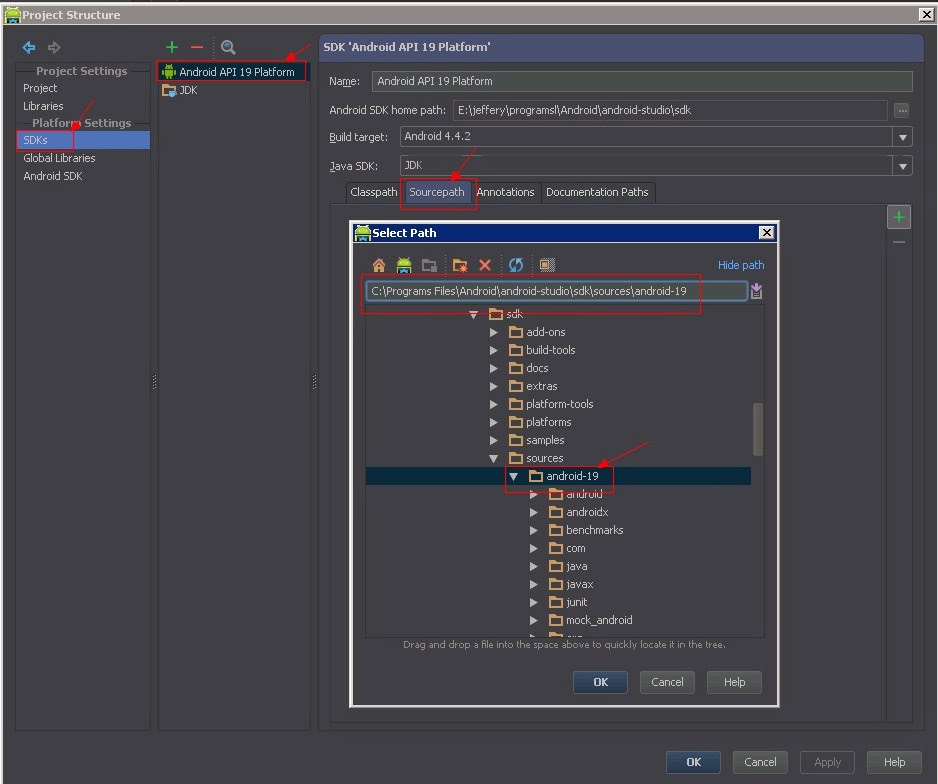Select the com folder row
The image size is (938, 784).
click(x=558, y=548)
